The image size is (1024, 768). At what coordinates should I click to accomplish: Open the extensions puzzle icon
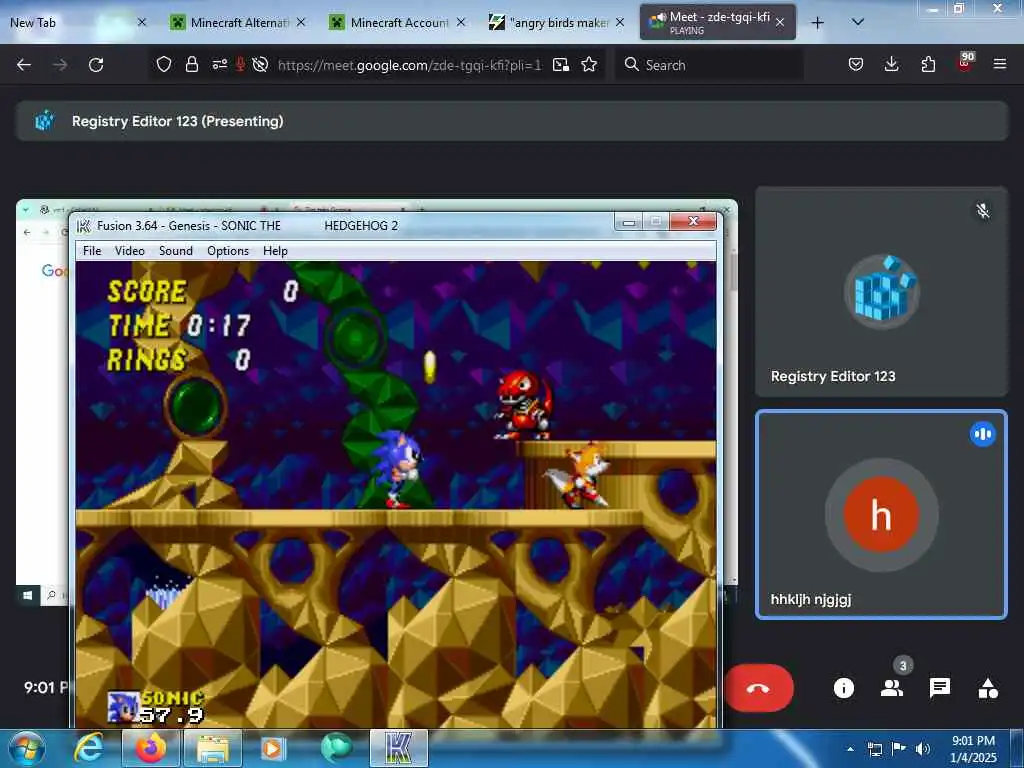pyautogui.click(x=928, y=64)
